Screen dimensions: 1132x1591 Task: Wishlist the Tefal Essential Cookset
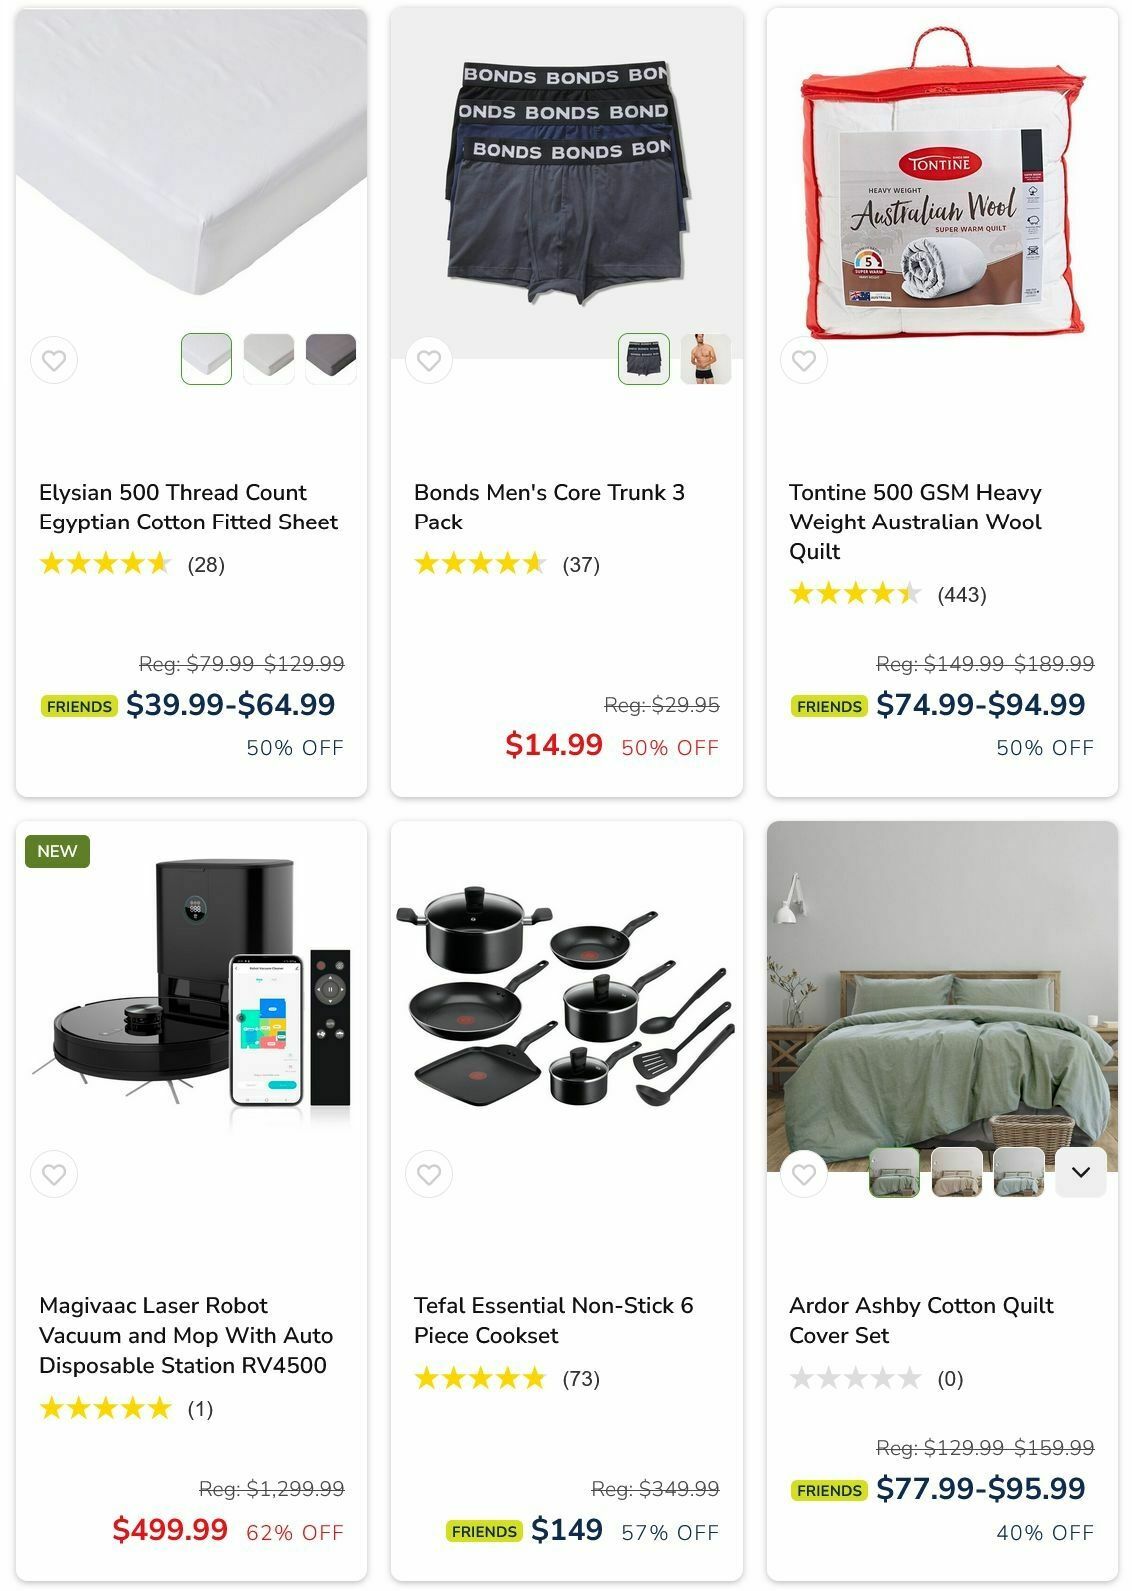(x=429, y=1174)
